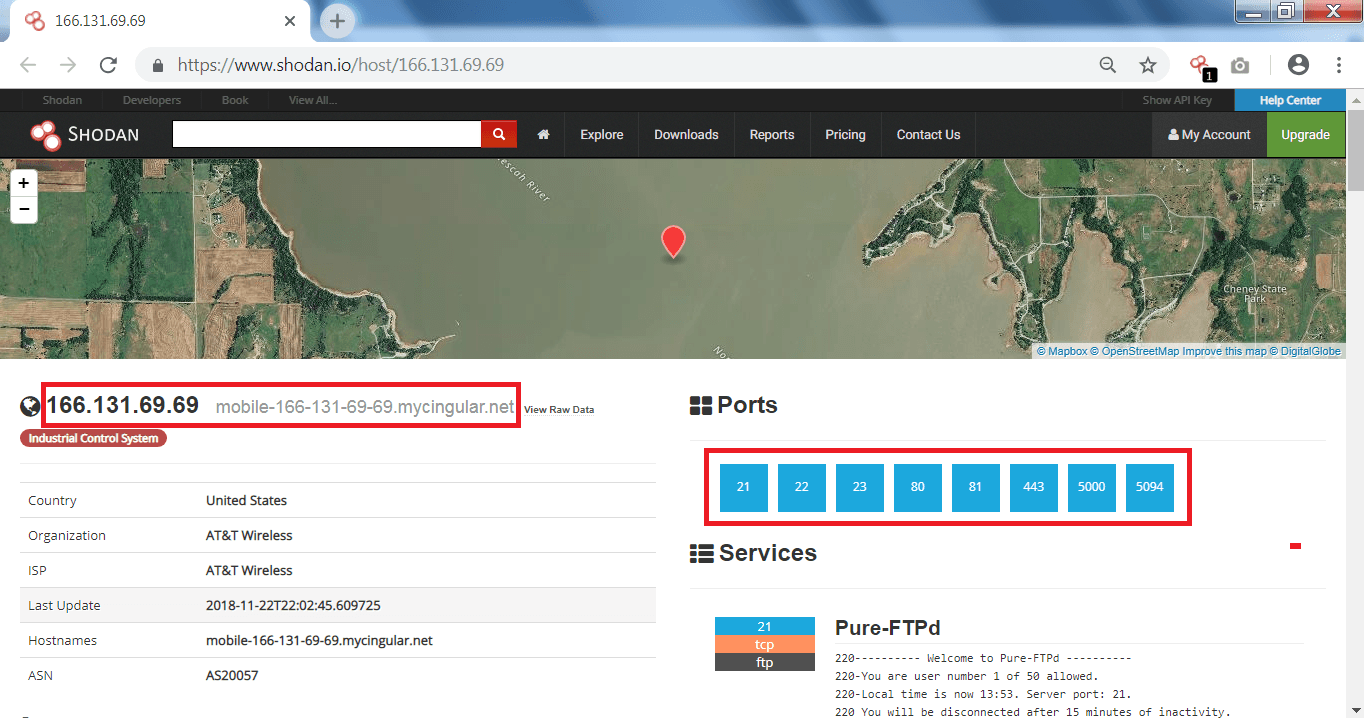The height and width of the screenshot is (718, 1364).
Task: Click Show API Key
Action: pyautogui.click(x=1177, y=100)
